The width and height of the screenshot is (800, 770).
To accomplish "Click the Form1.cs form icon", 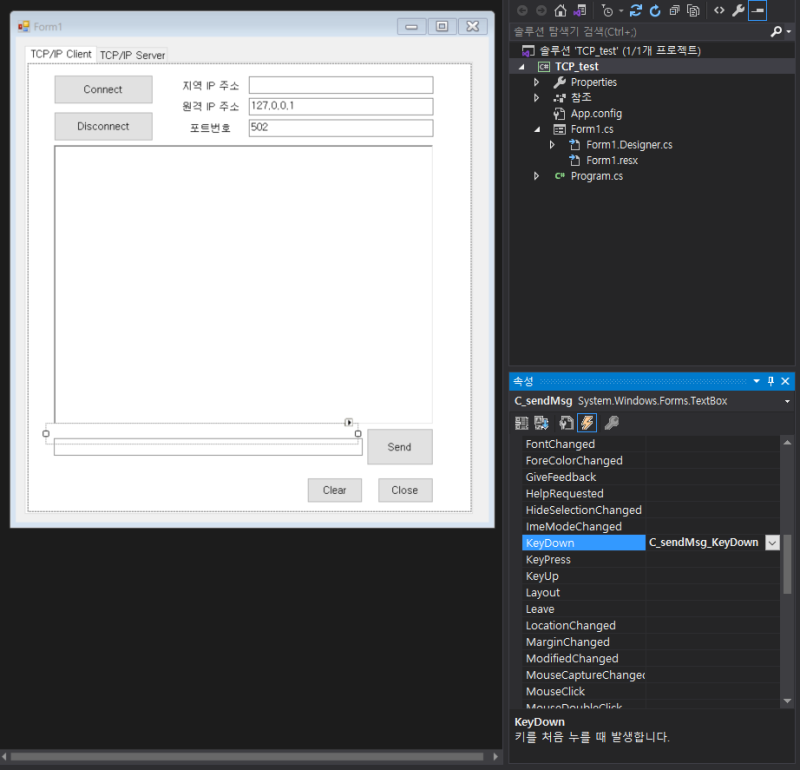I will click(560, 129).
